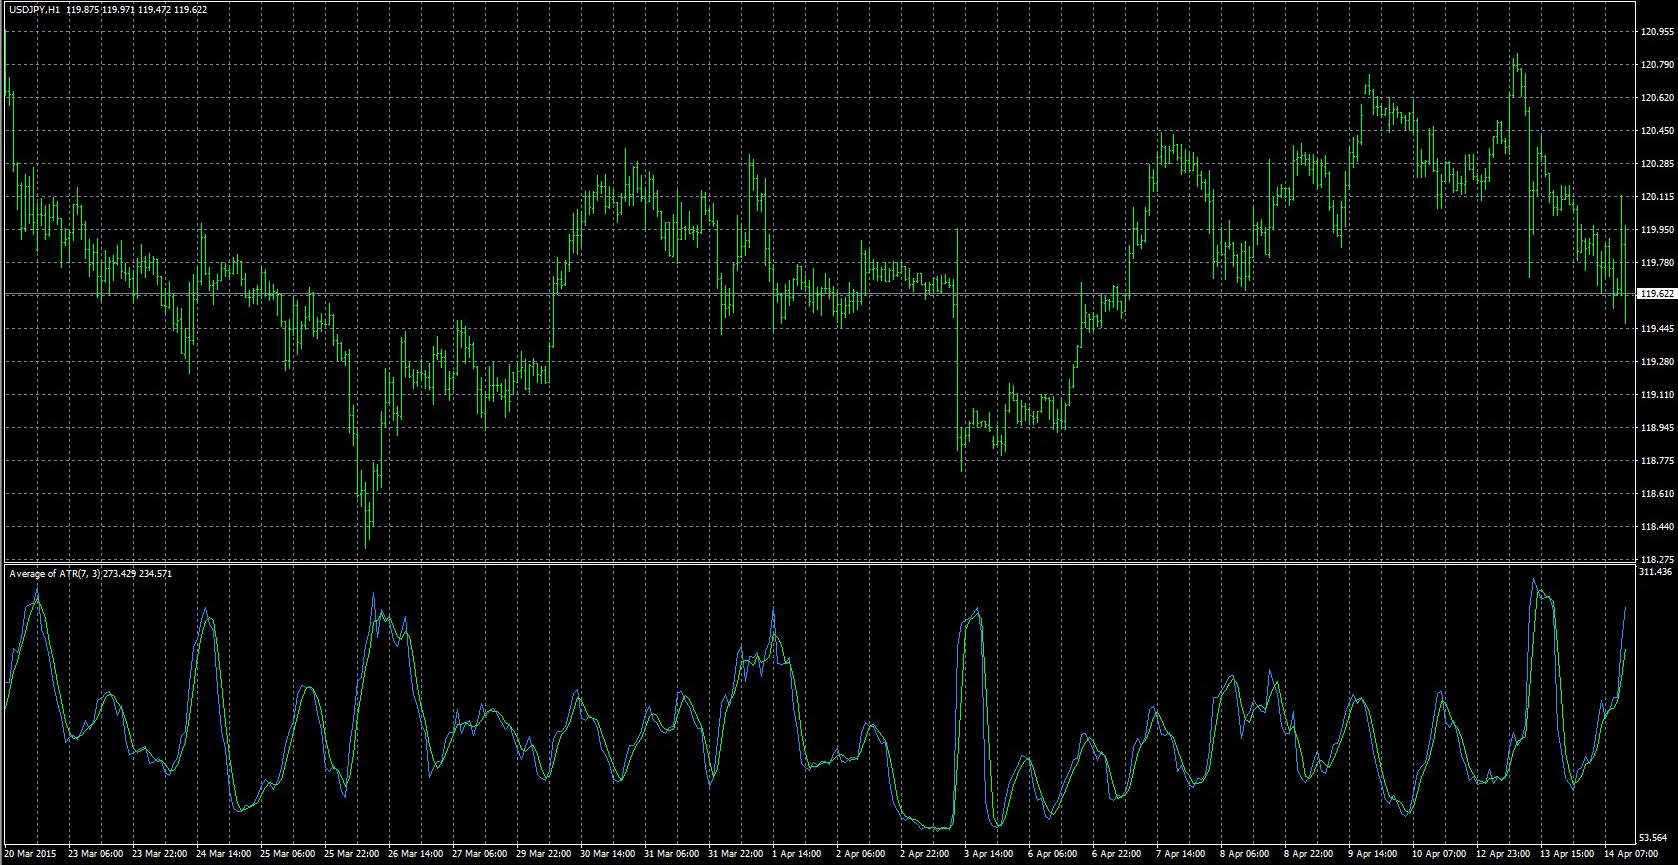This screenshot has width=1678, height=865.
Task: Click the 6 Apr 22:00 time axis label
Action: (1118, 854)
